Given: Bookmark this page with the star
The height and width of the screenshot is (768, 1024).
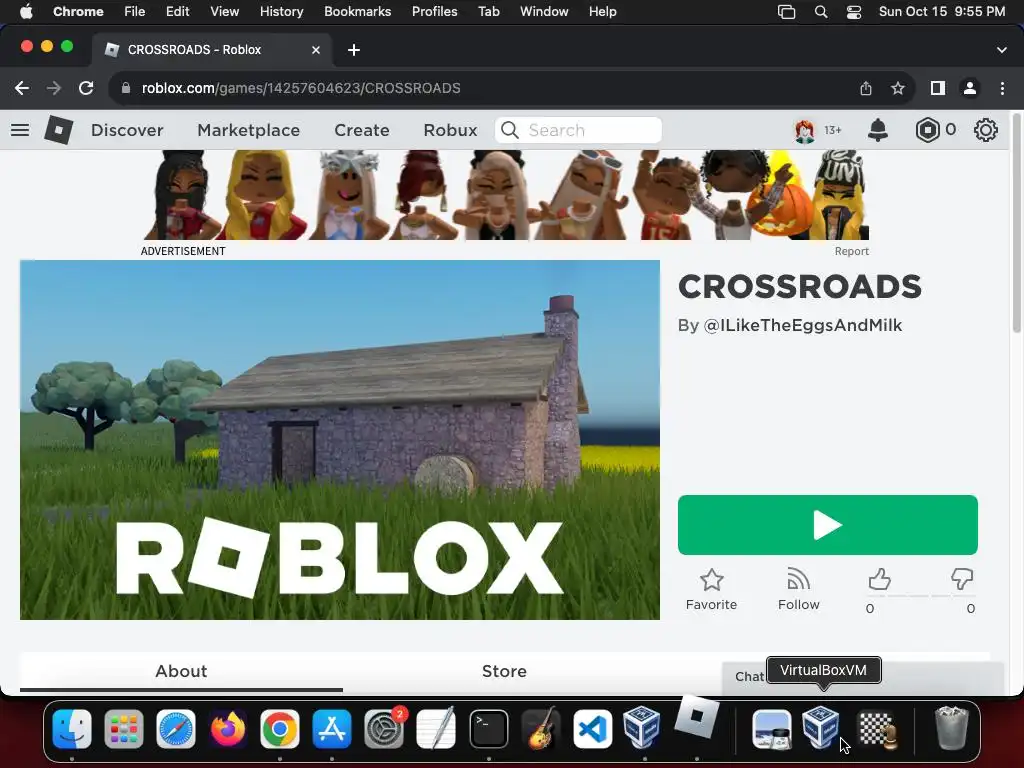Looking at the screenshot, I should [898, 88].
